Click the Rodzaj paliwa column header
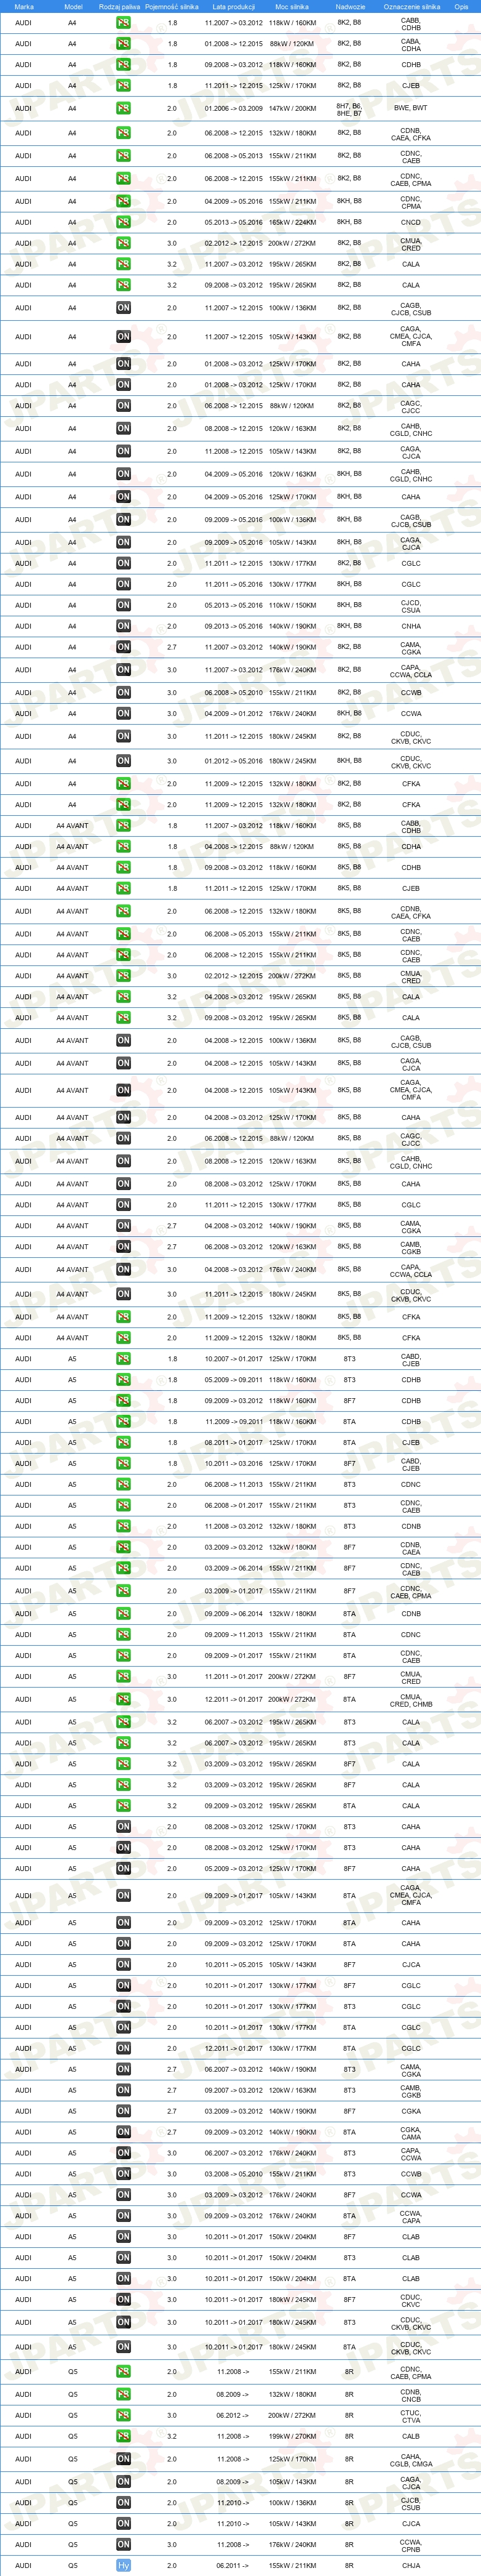The image size is (481, 2576). point(120,6)
